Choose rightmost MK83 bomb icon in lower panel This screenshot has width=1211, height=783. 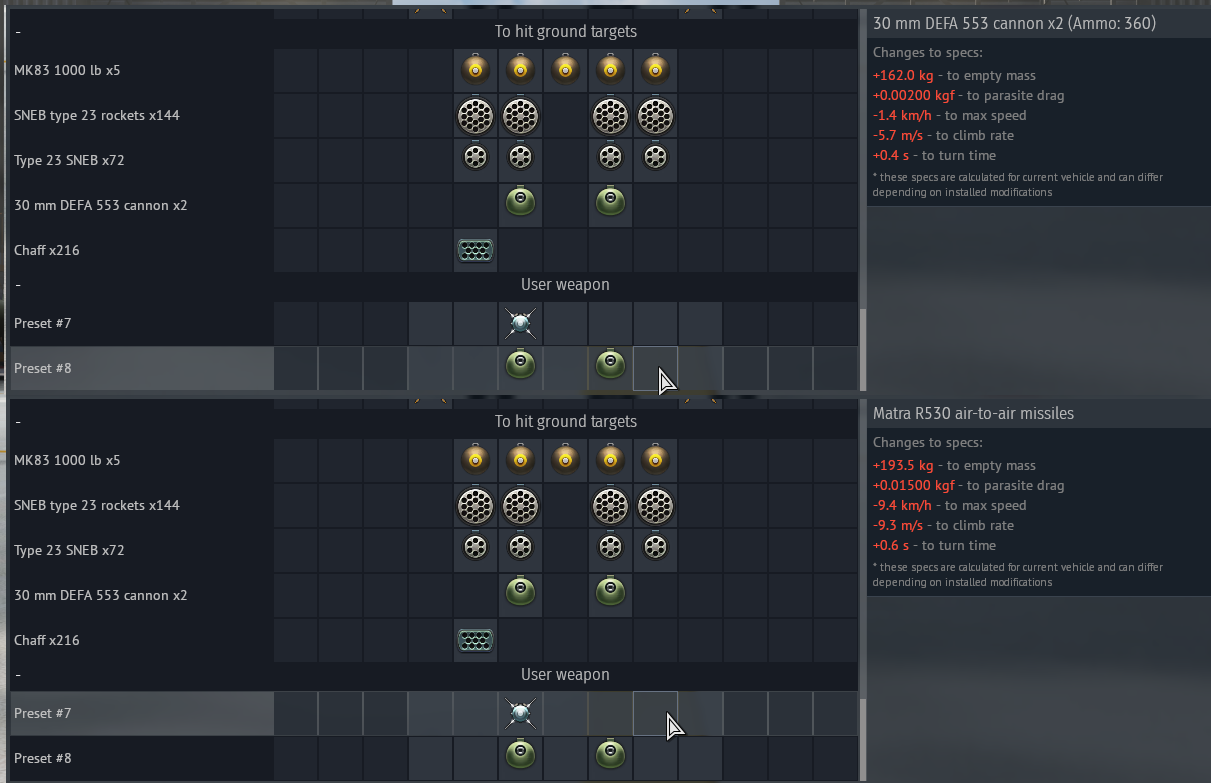pos(655,460)
